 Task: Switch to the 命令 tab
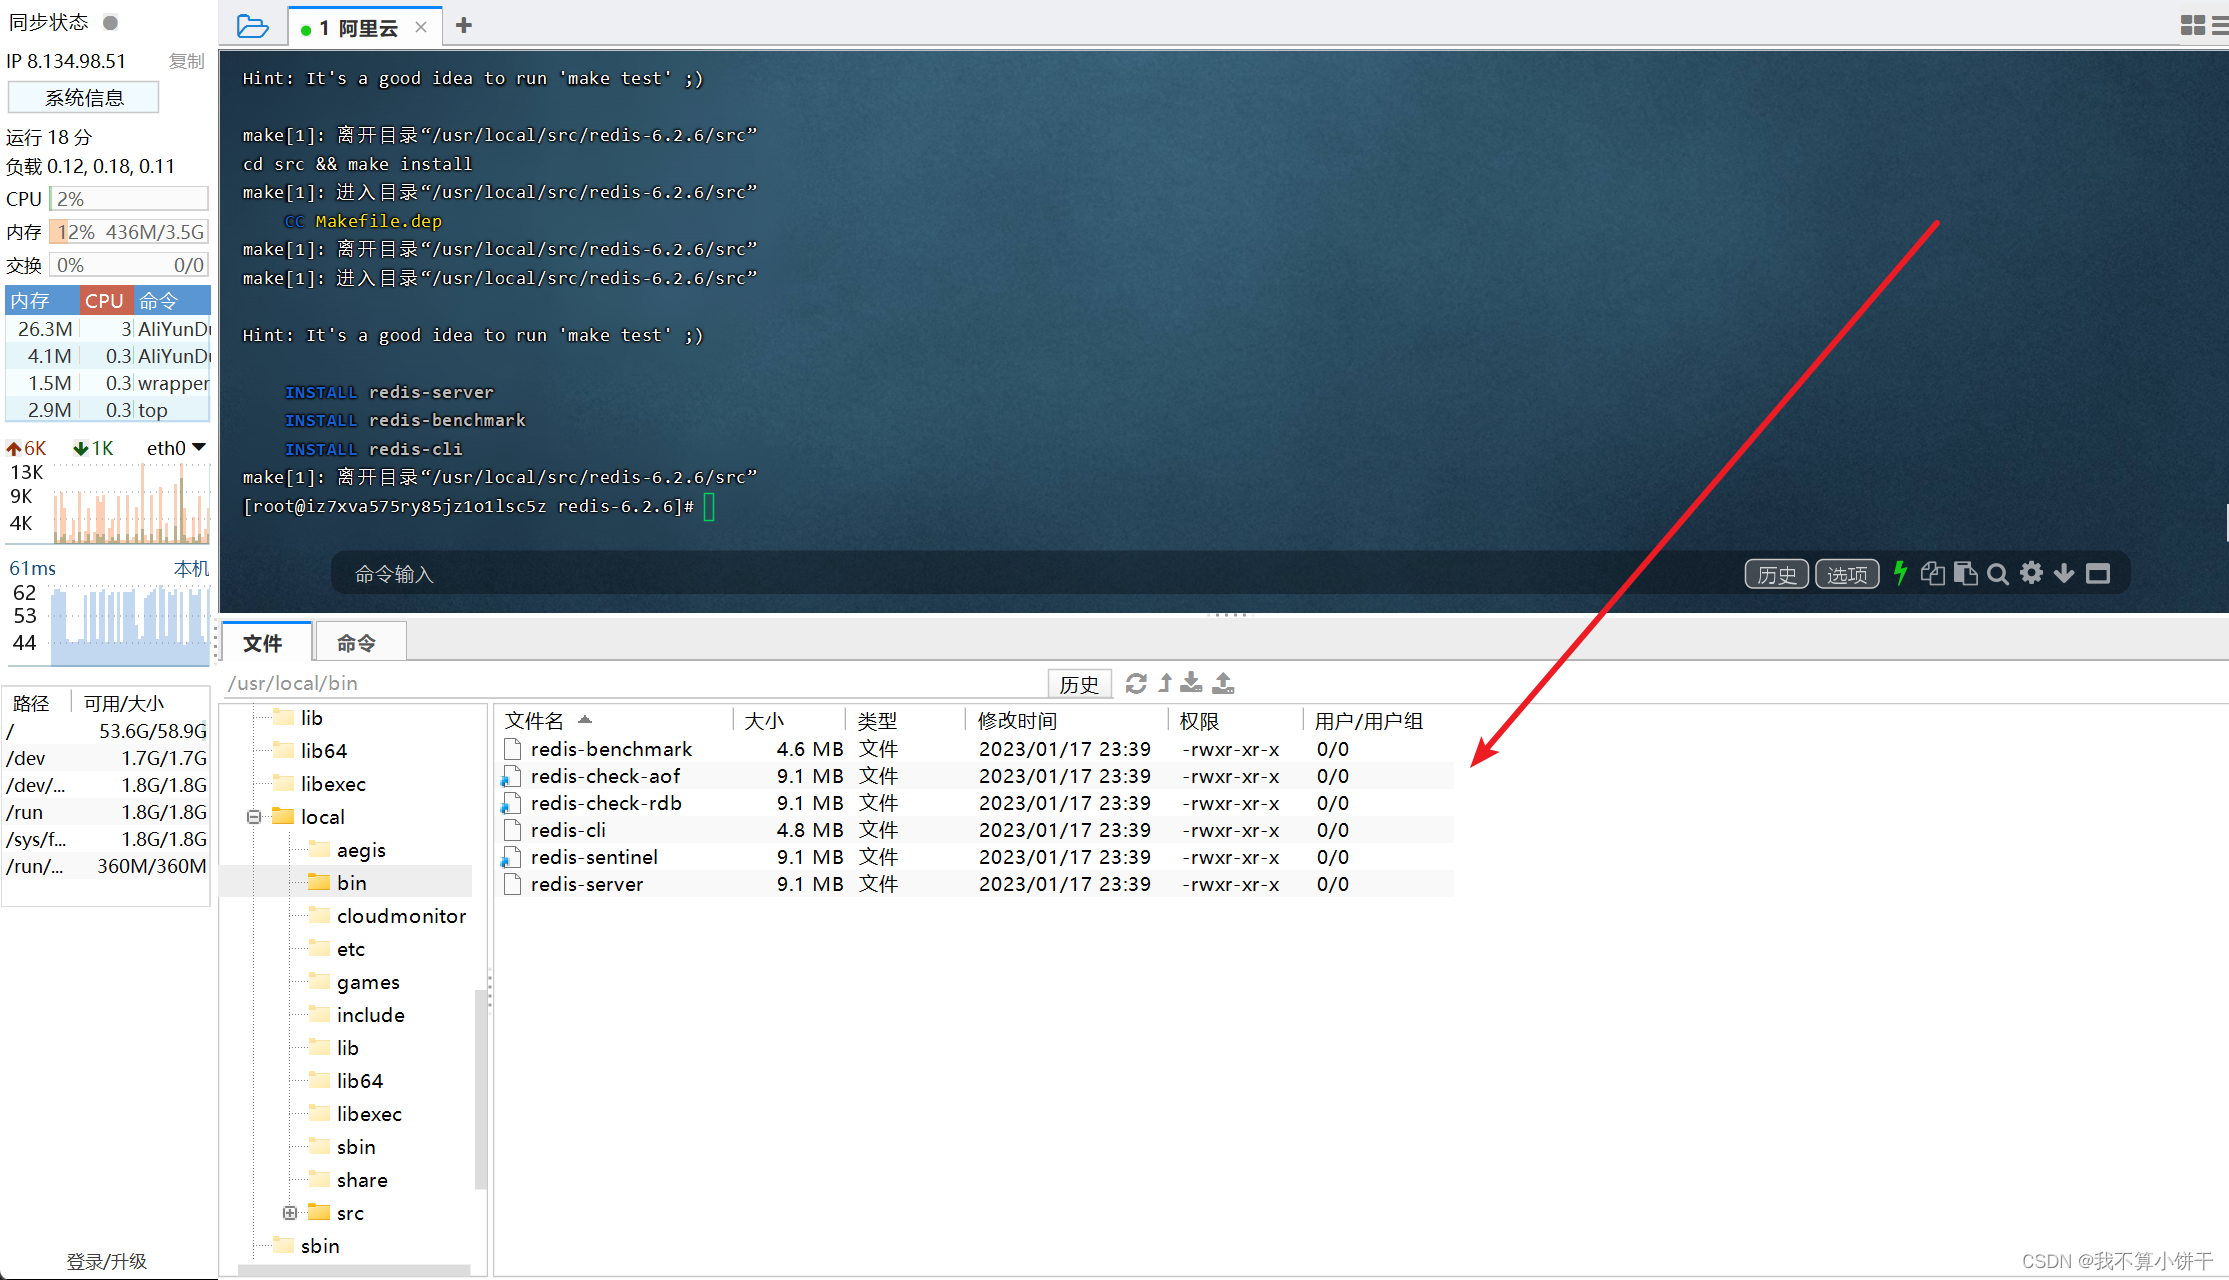pos(357,643)
